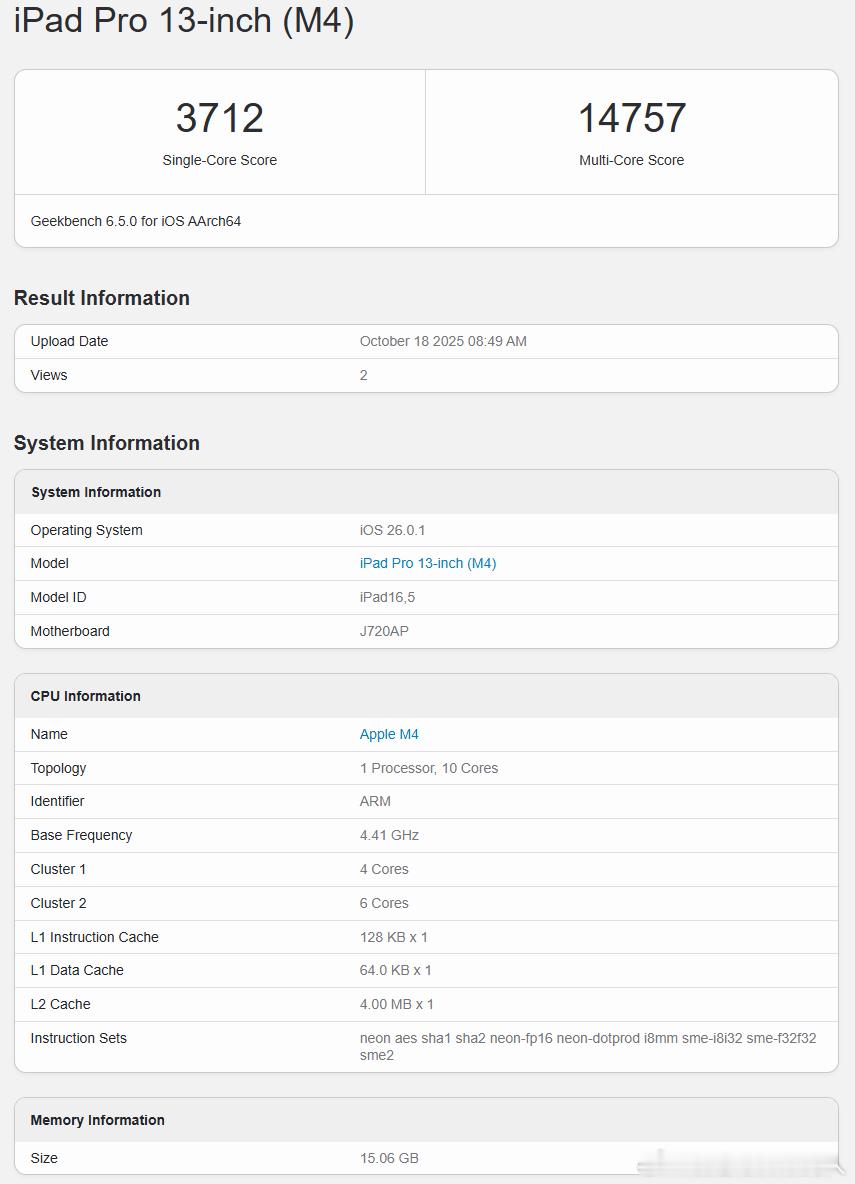Click the CPU Information table header
The width and height of the screenshot is (855, 1184).
click(86, 696)
